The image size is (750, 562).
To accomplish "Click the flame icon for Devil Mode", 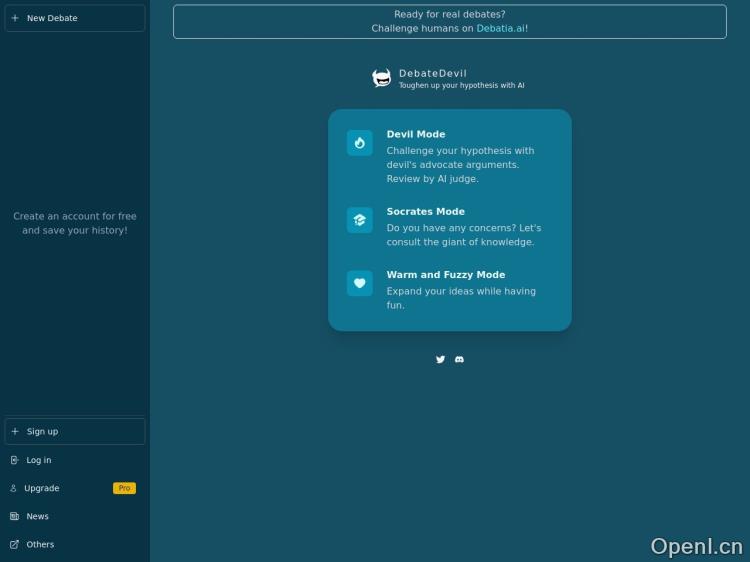I will [360, 143].
